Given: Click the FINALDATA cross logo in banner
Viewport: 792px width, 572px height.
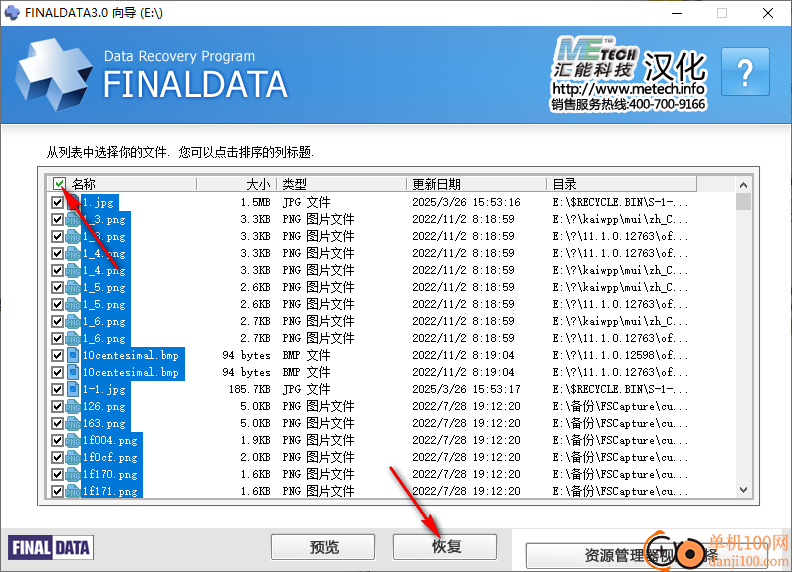Looking at the screenshot, I should (54, 74).
